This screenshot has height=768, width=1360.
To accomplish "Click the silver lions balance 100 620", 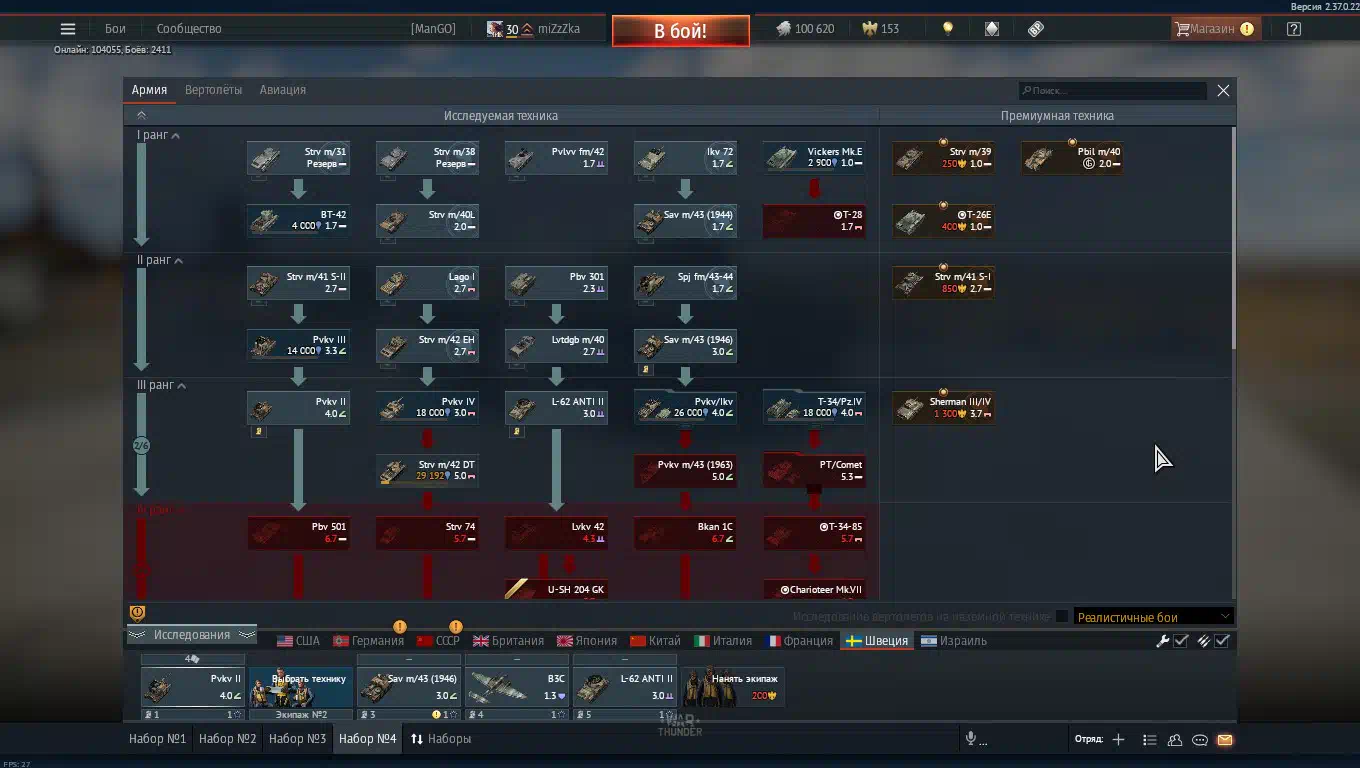I will pyautogui.click(x=806, y=29).
